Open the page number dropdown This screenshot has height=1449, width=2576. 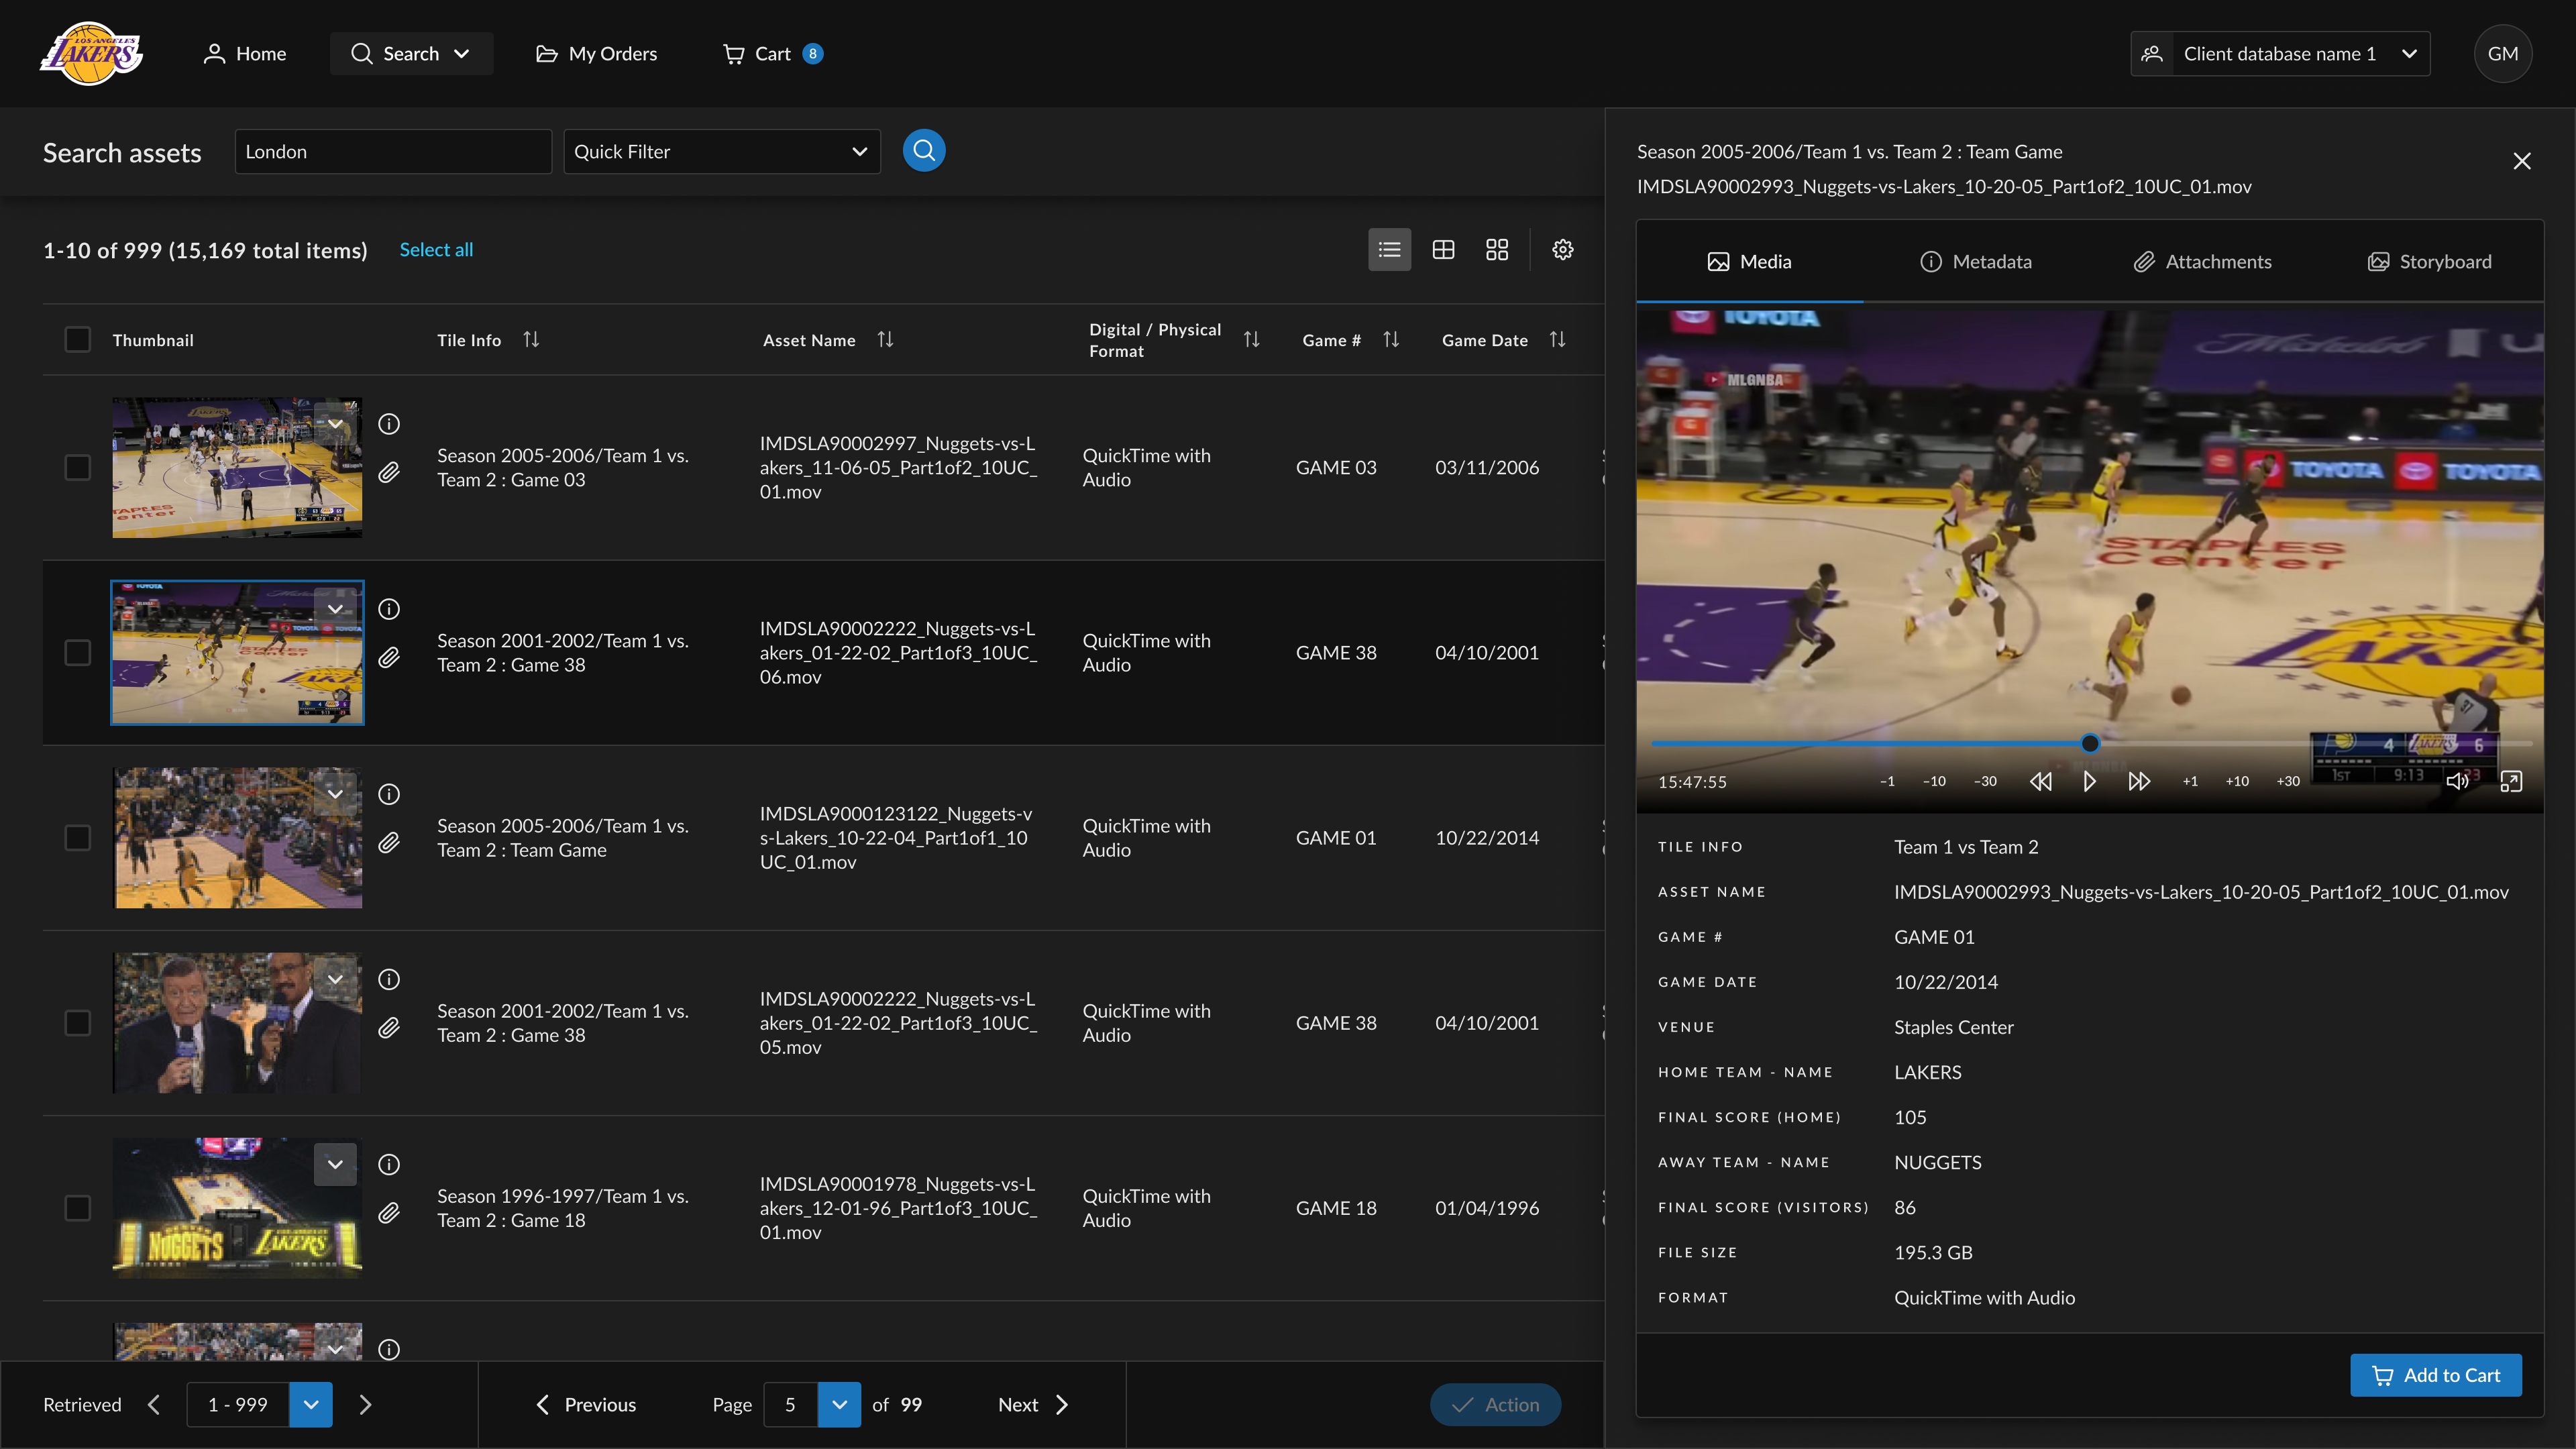[x=839, y=1404]
